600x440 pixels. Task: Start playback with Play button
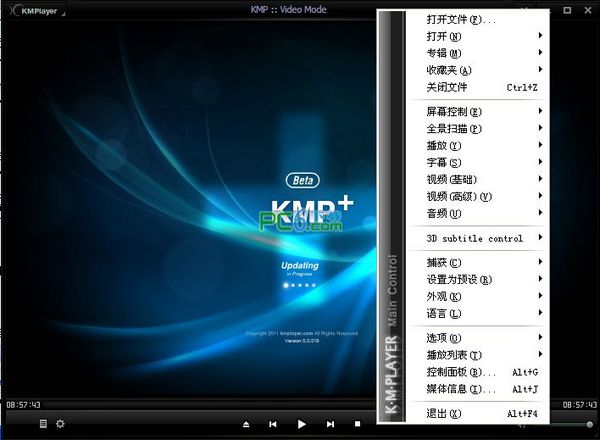pyautogui.click(x=302, y=424)
